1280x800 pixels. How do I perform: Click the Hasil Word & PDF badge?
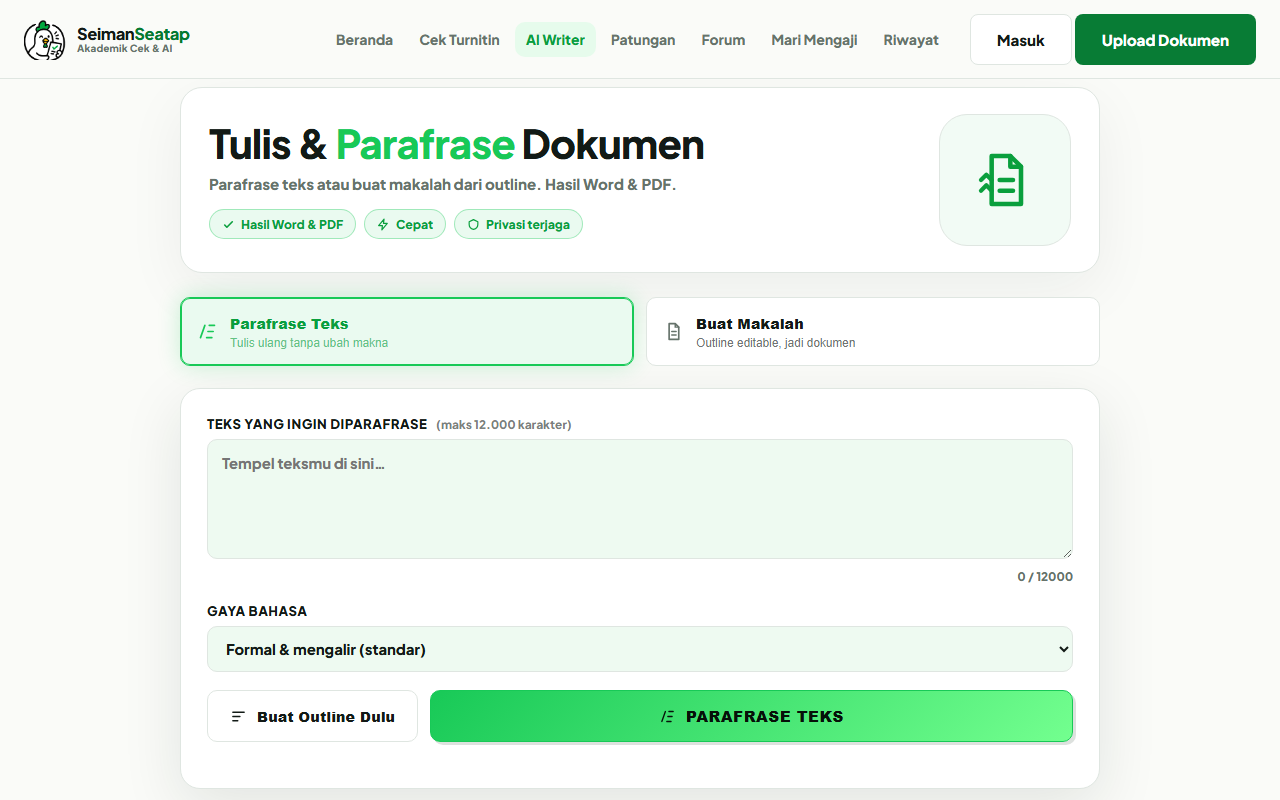pos(282,225)
